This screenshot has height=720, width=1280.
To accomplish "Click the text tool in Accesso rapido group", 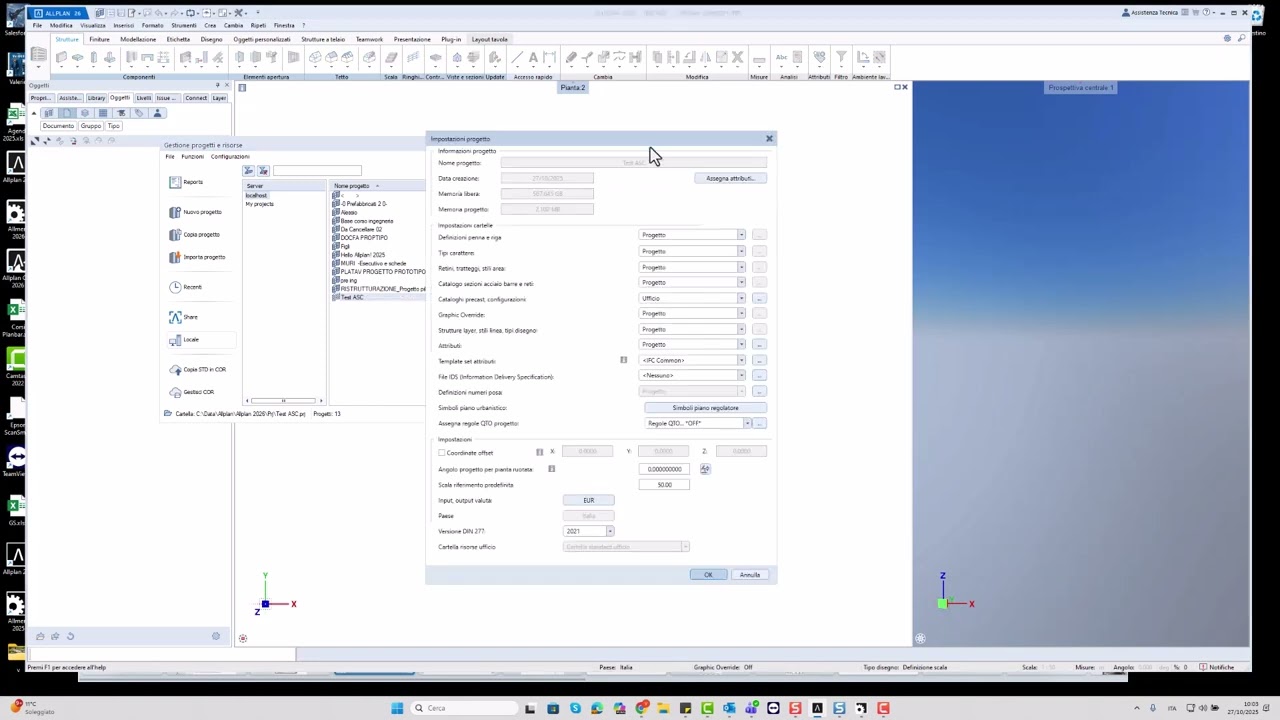I will (533, 58).
